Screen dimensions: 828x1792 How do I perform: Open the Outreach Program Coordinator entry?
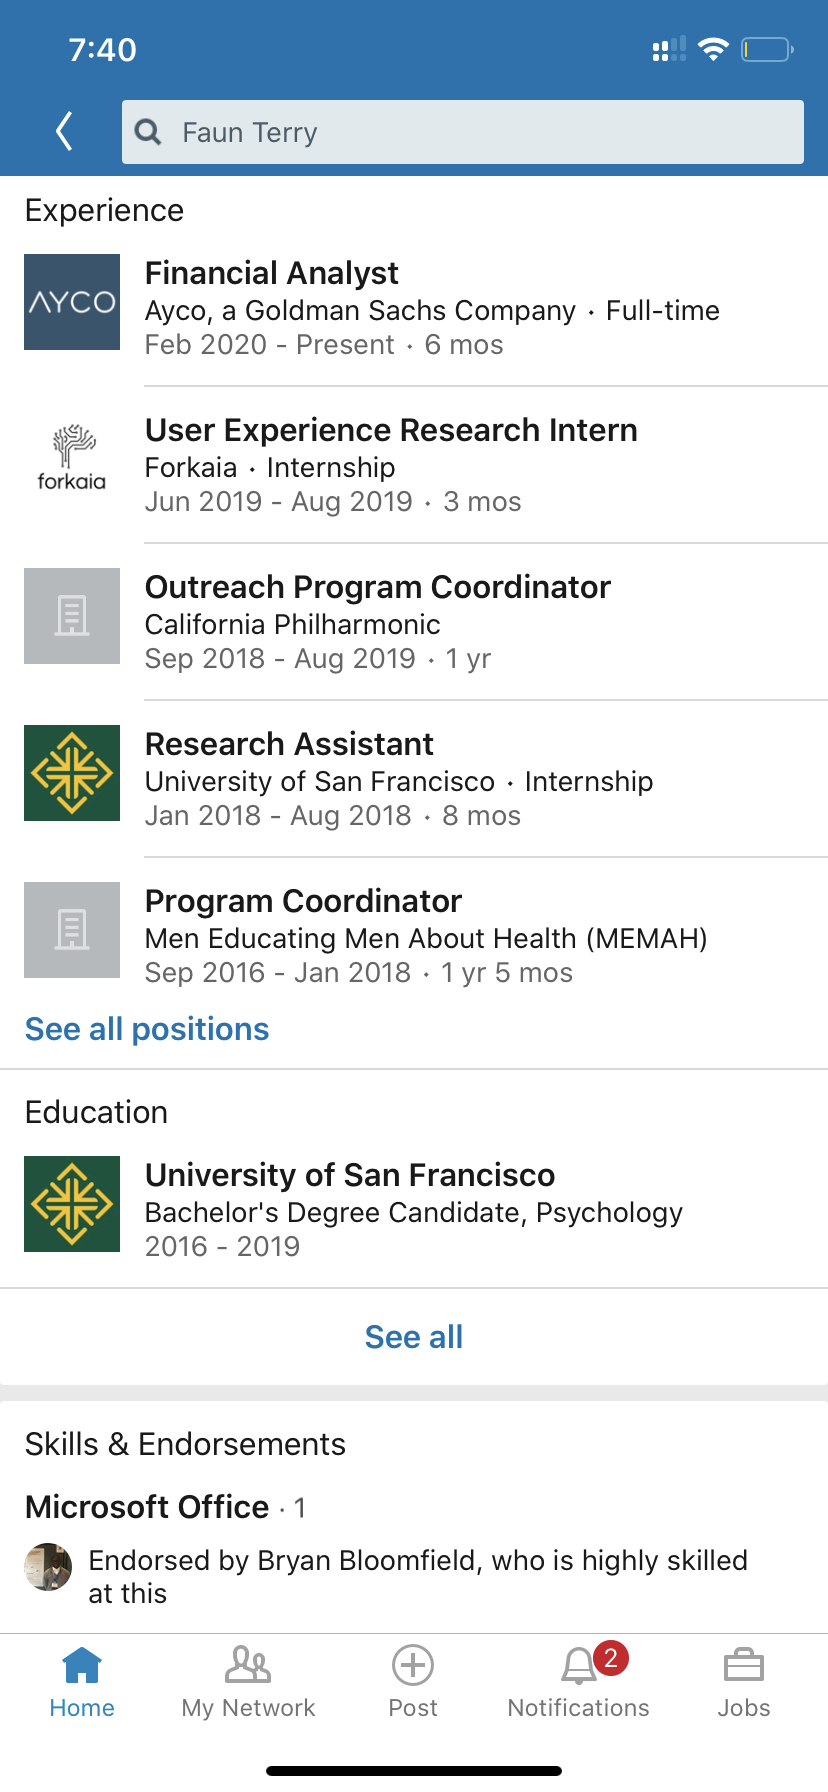378,587
